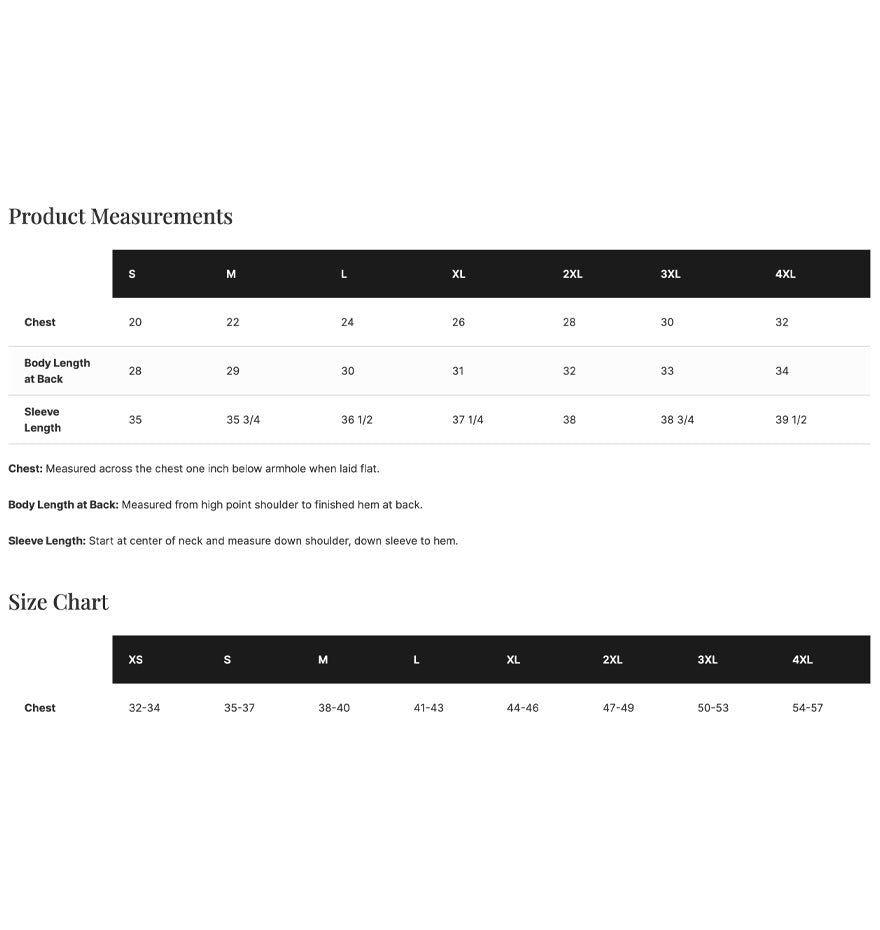880x930 pixels.
Task: Select the 3XL header in Size Chart
Action: [707, 660]
